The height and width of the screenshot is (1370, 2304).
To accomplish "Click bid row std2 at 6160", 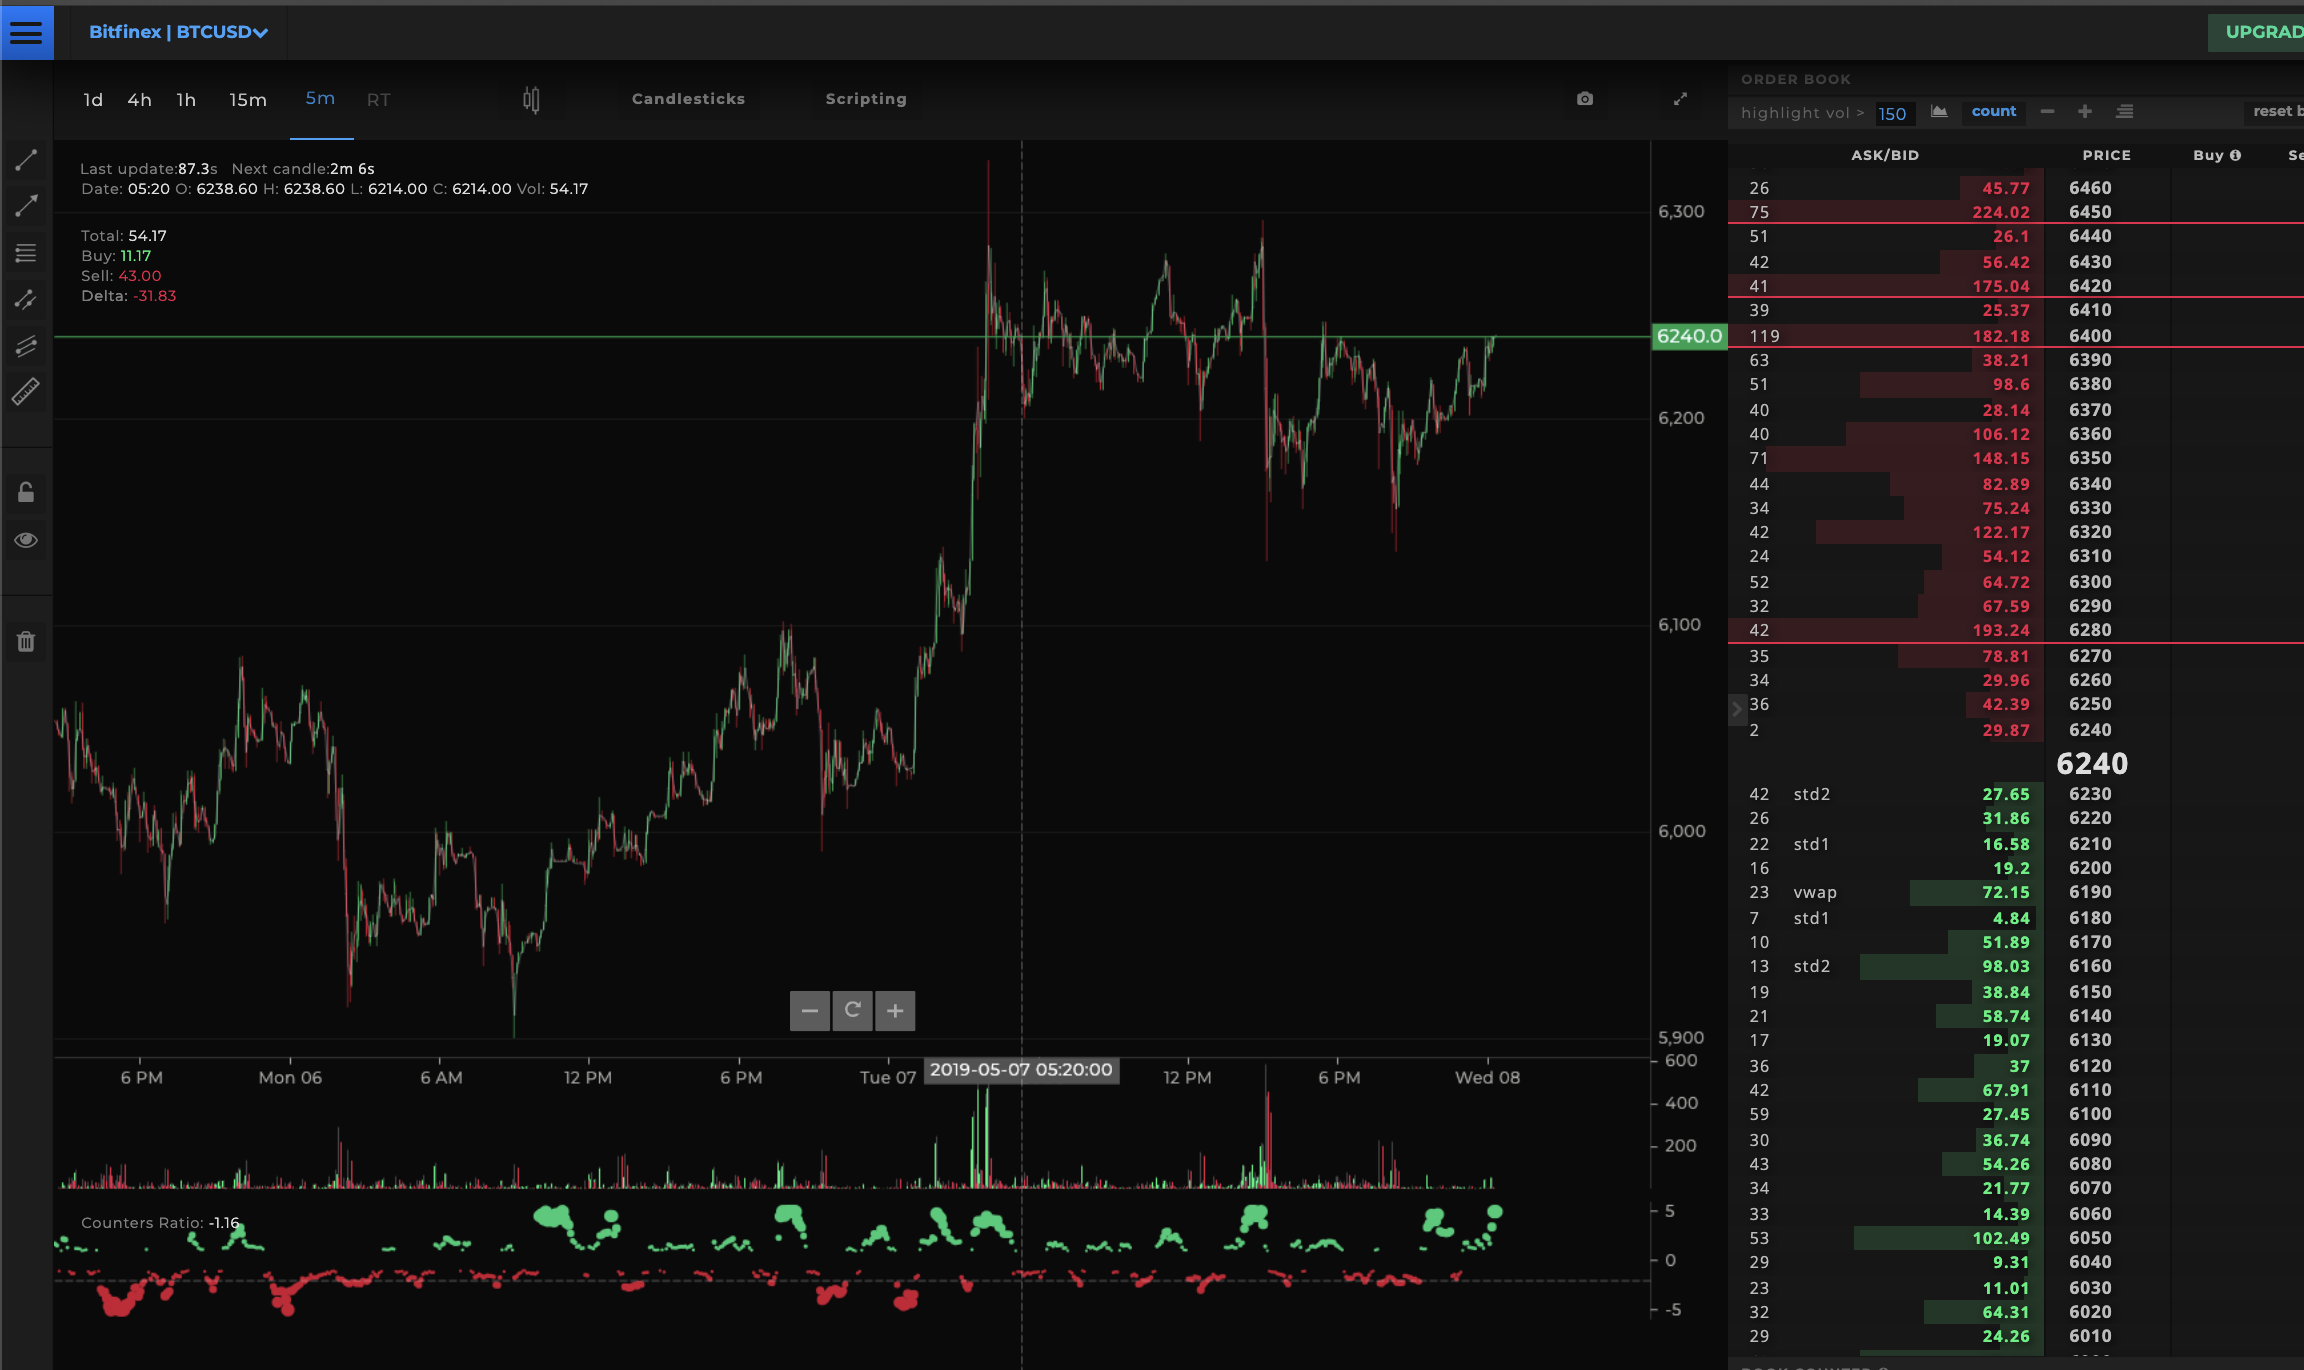I will [2016, 966].
